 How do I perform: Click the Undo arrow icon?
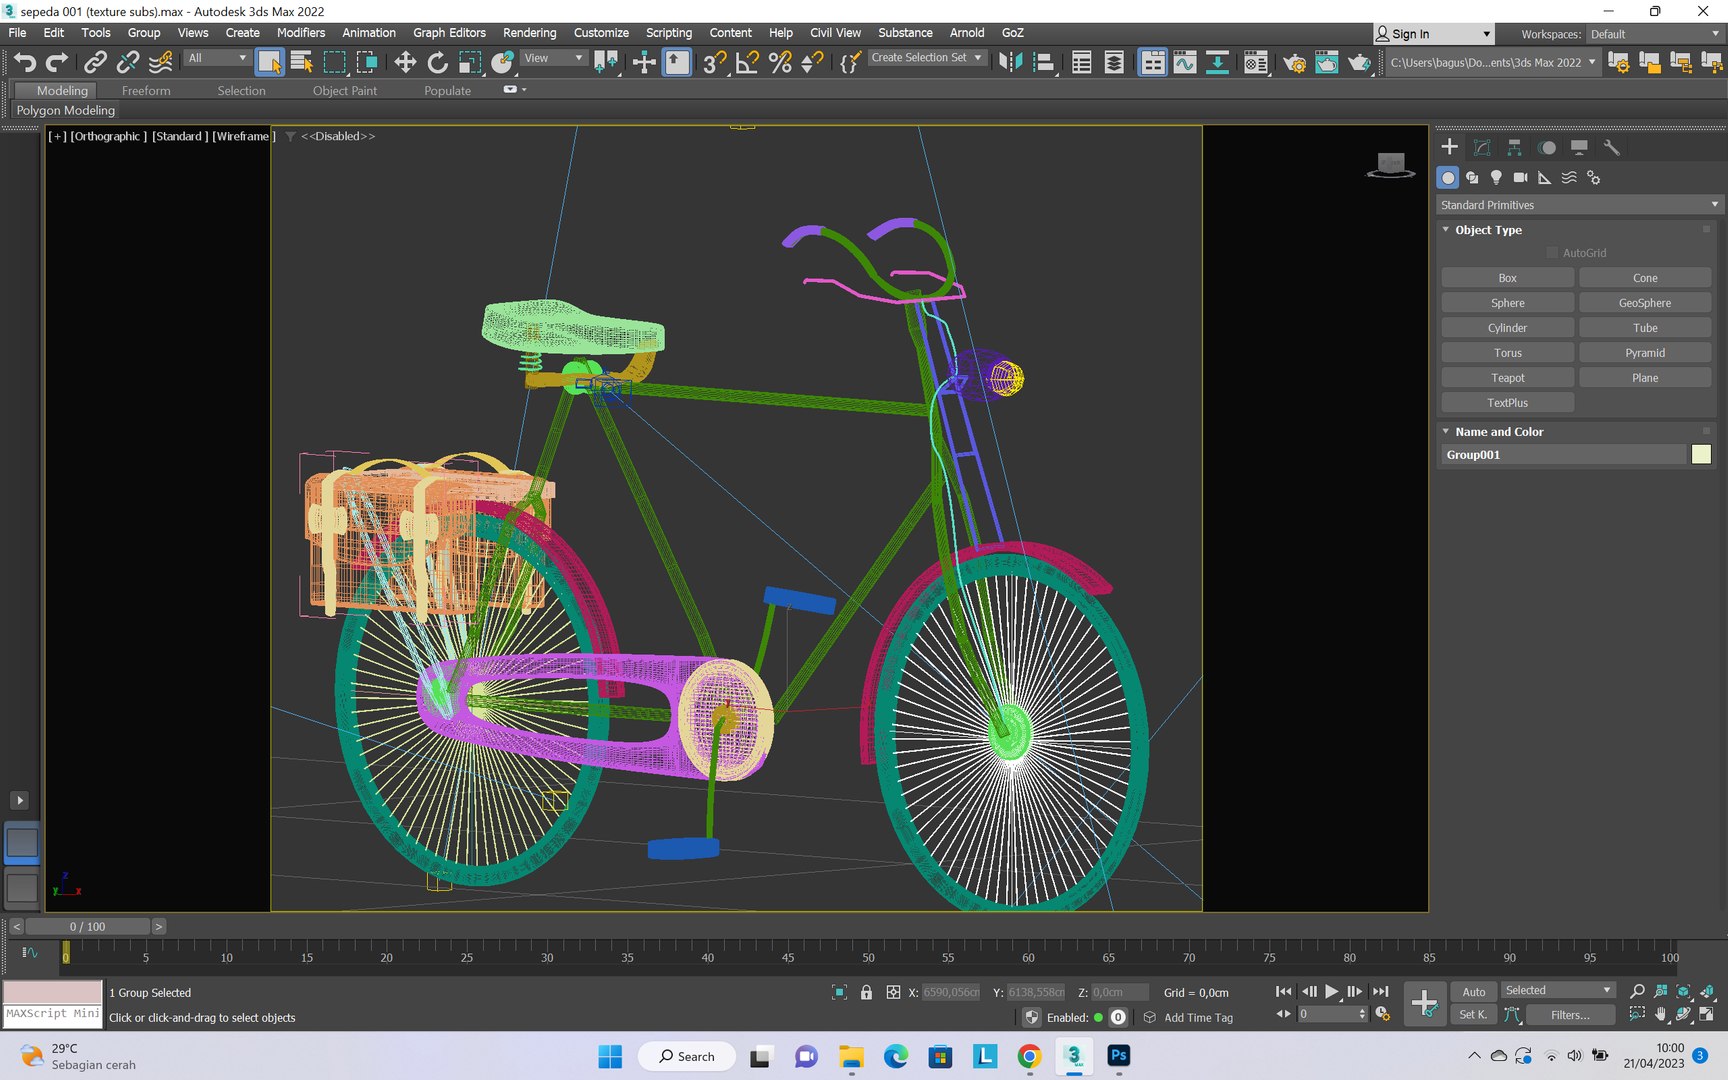tap(24, 62)
